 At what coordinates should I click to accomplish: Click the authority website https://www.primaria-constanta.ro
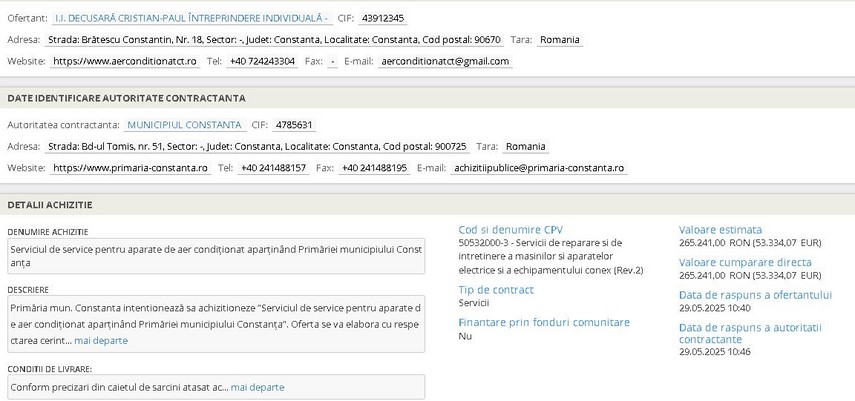click(130, 168)
